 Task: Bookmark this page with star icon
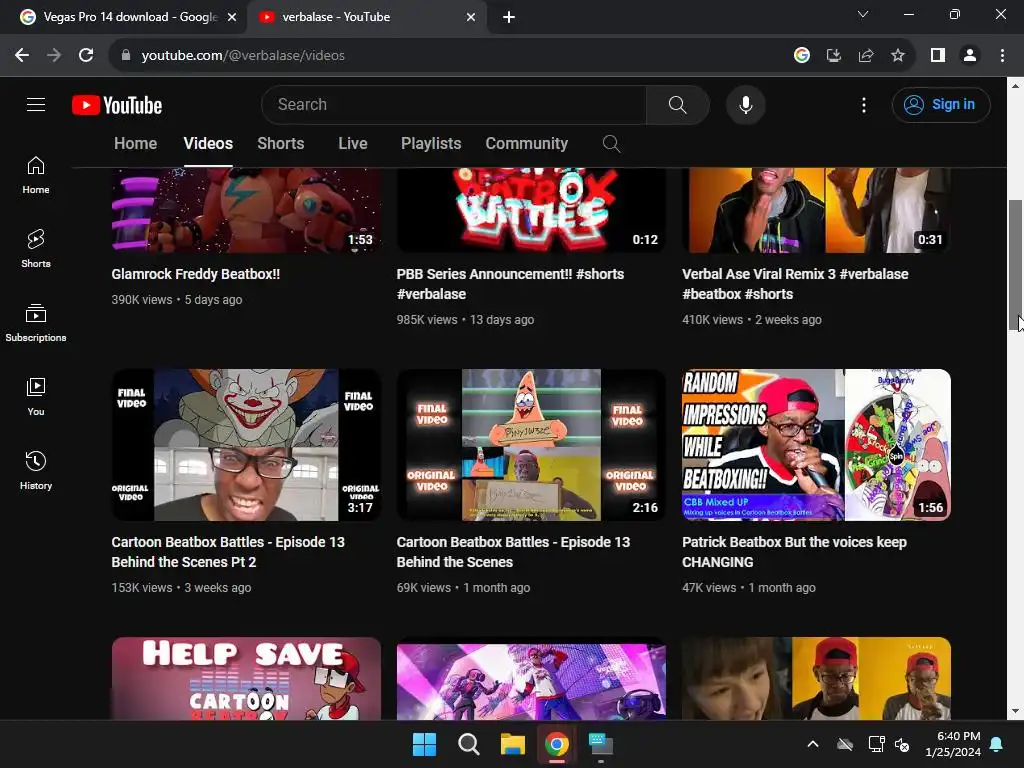tap(898, 56)
